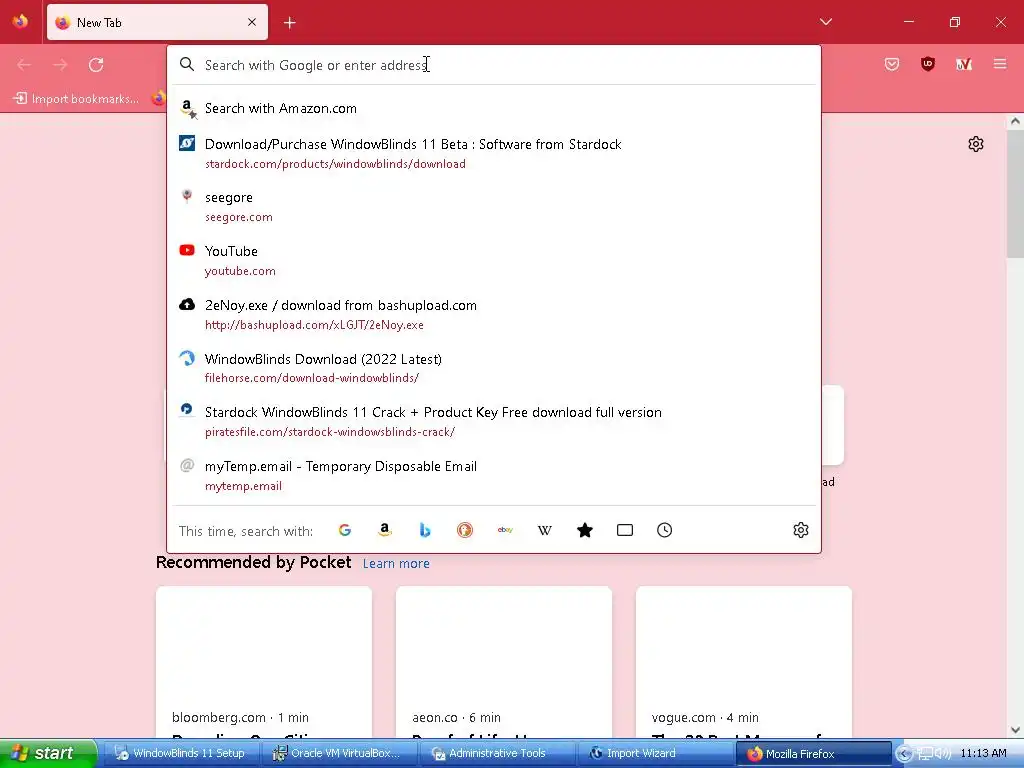Select Search with Amazon.com suggestion
Image resolution: width=1024 pixels, height=768 pixels.
pos(494,108)
